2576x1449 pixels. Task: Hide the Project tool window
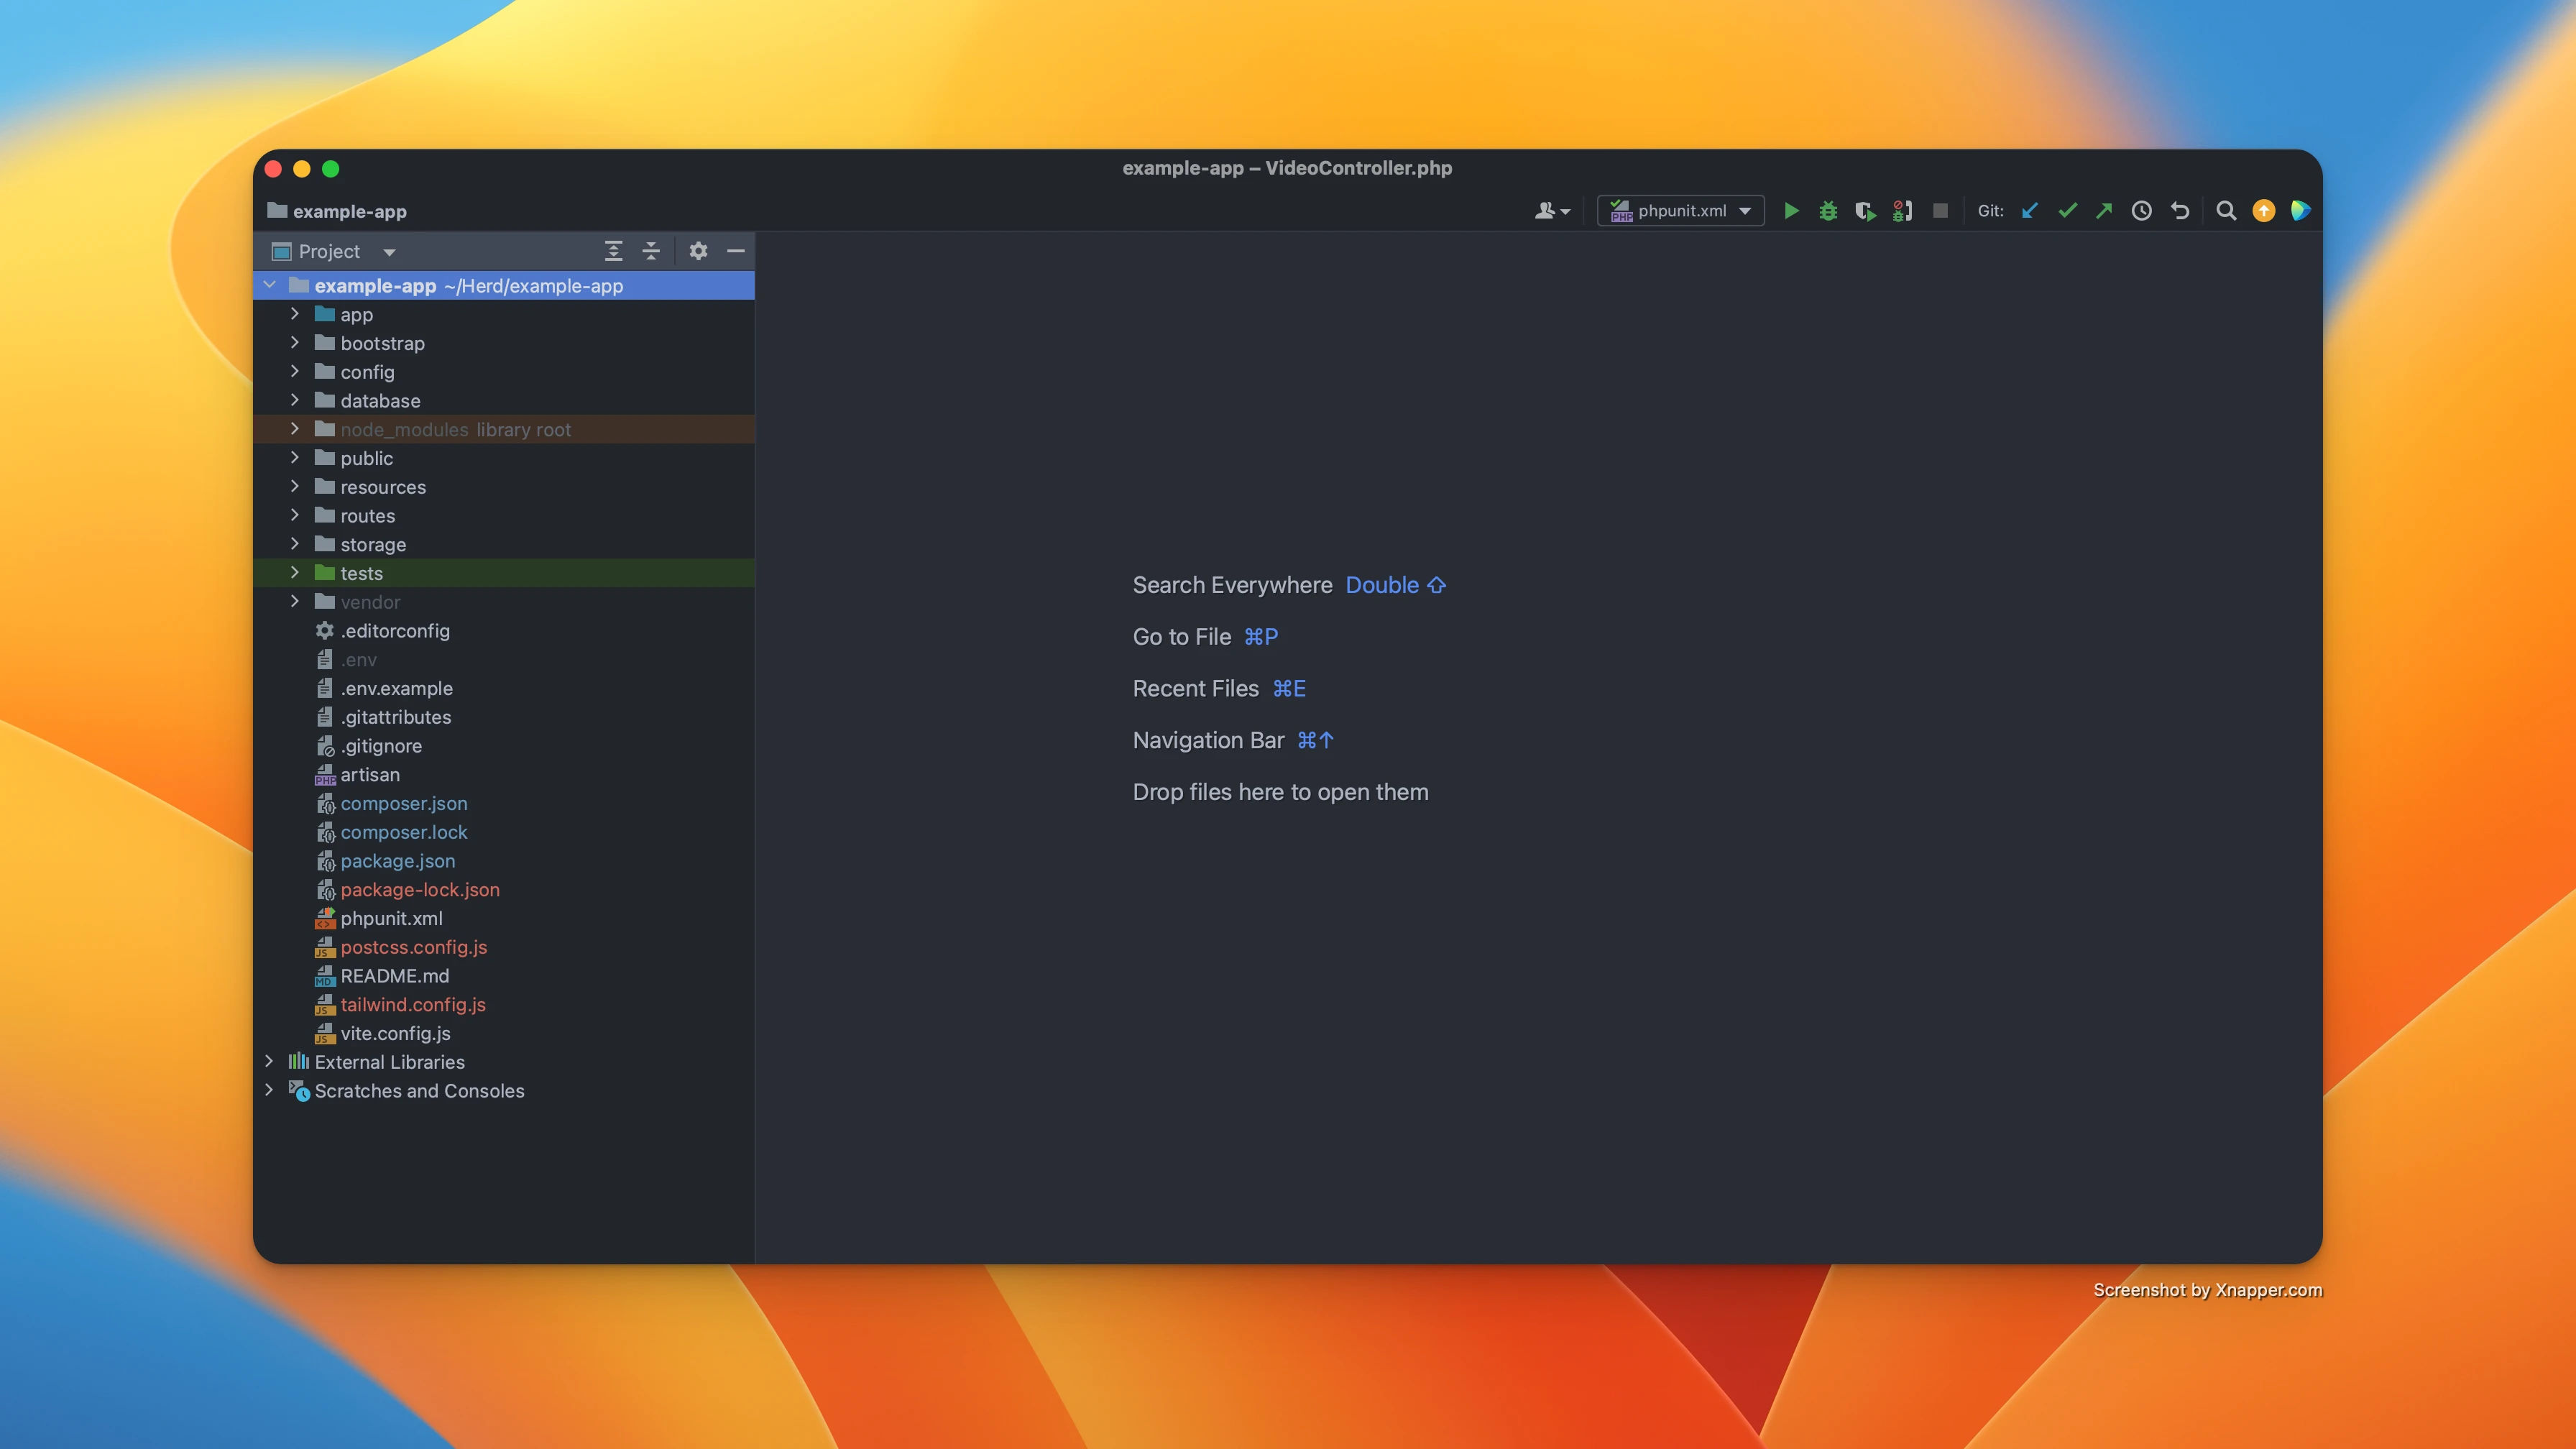[736, 251]
